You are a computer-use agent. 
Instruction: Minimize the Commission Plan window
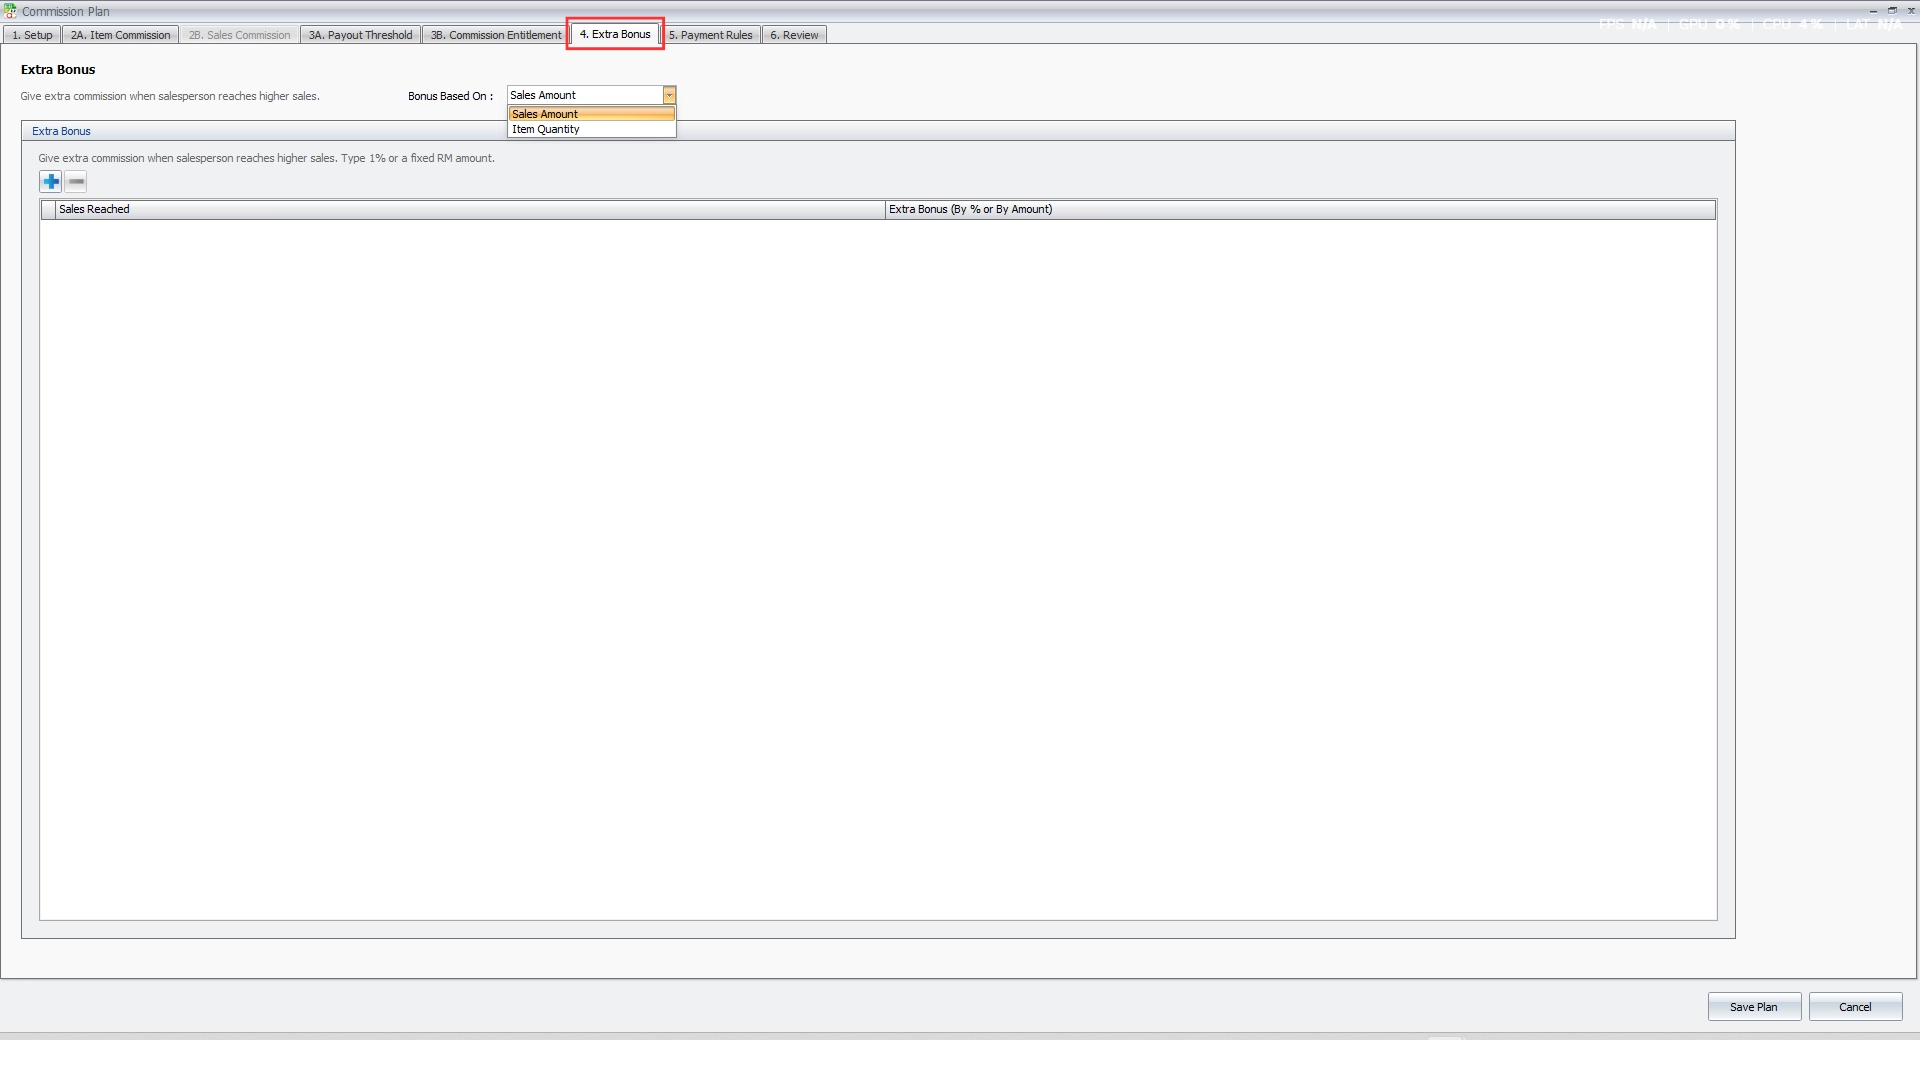coord(1873,10)
